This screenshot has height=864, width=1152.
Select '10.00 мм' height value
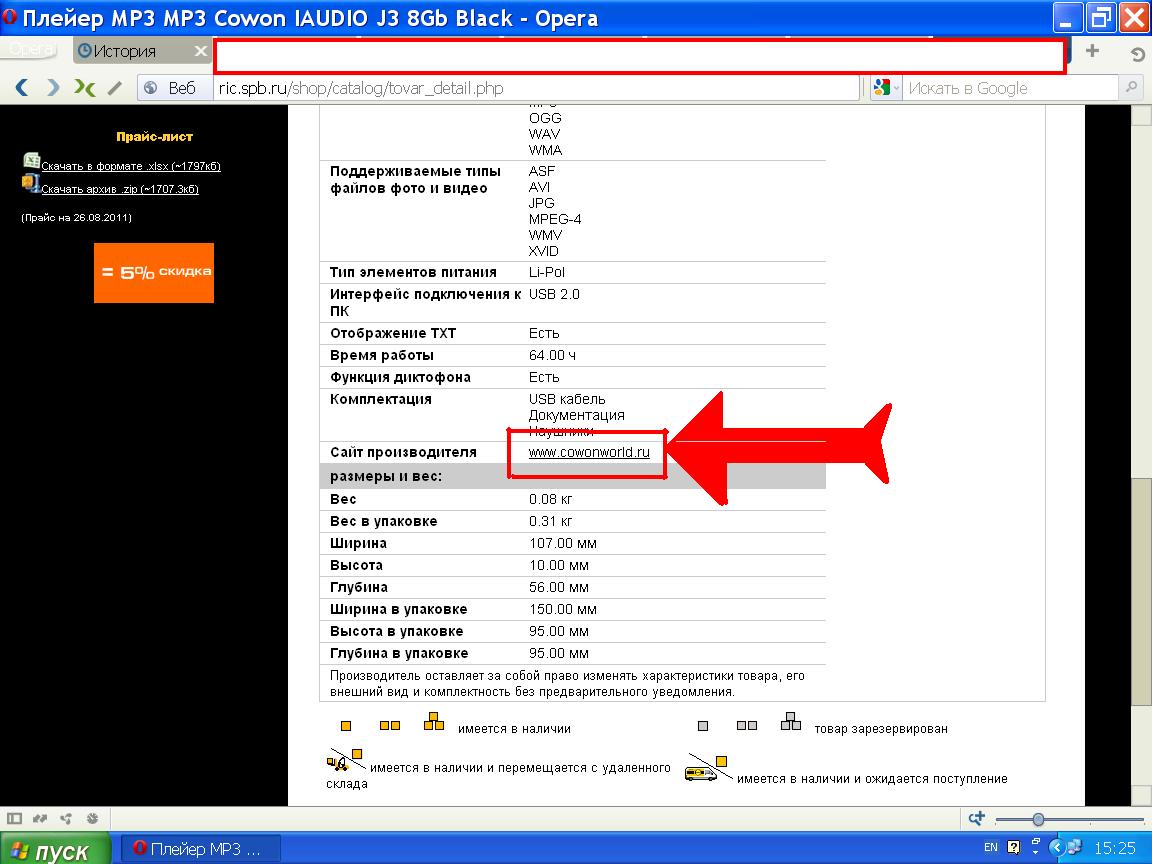[559, 565]
